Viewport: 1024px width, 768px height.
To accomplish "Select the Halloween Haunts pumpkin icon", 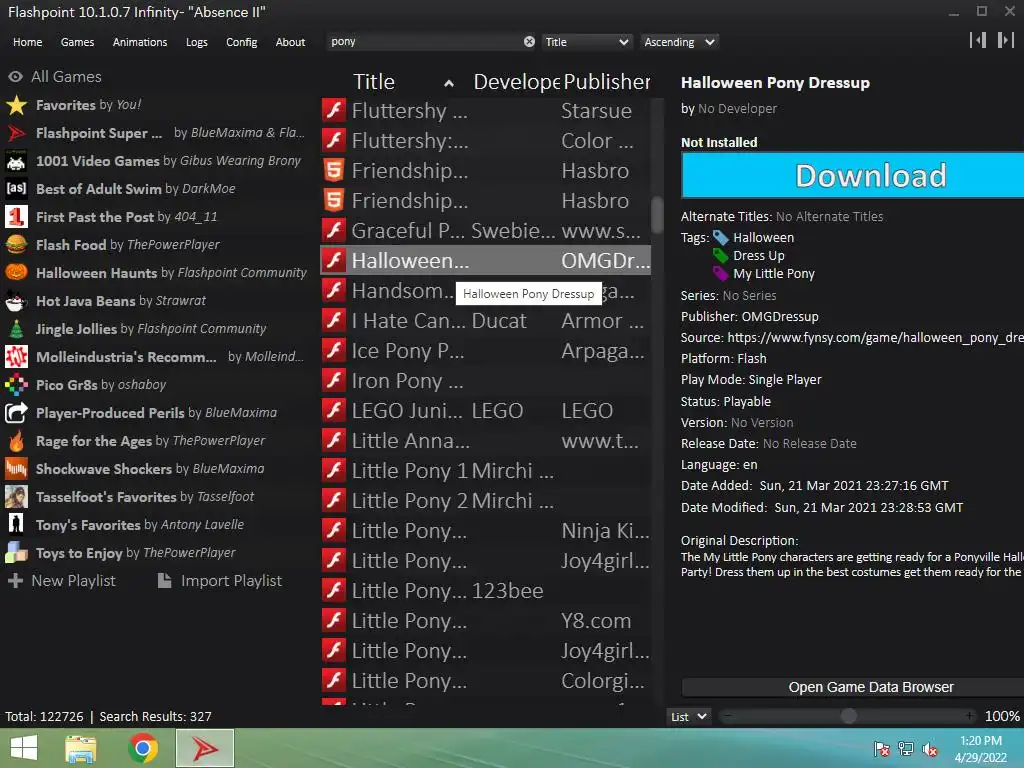I will point(16,272).
